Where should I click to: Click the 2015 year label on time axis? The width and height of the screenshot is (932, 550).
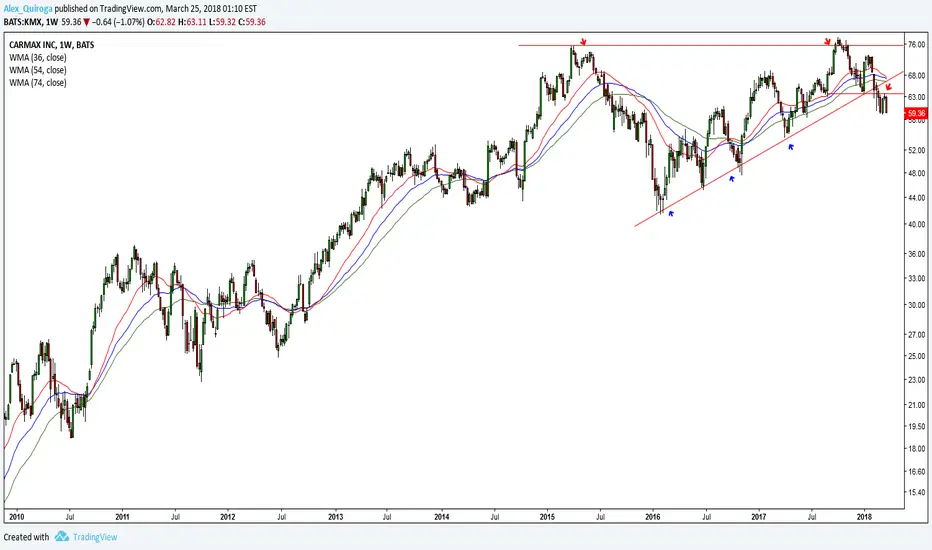point(547,517)
